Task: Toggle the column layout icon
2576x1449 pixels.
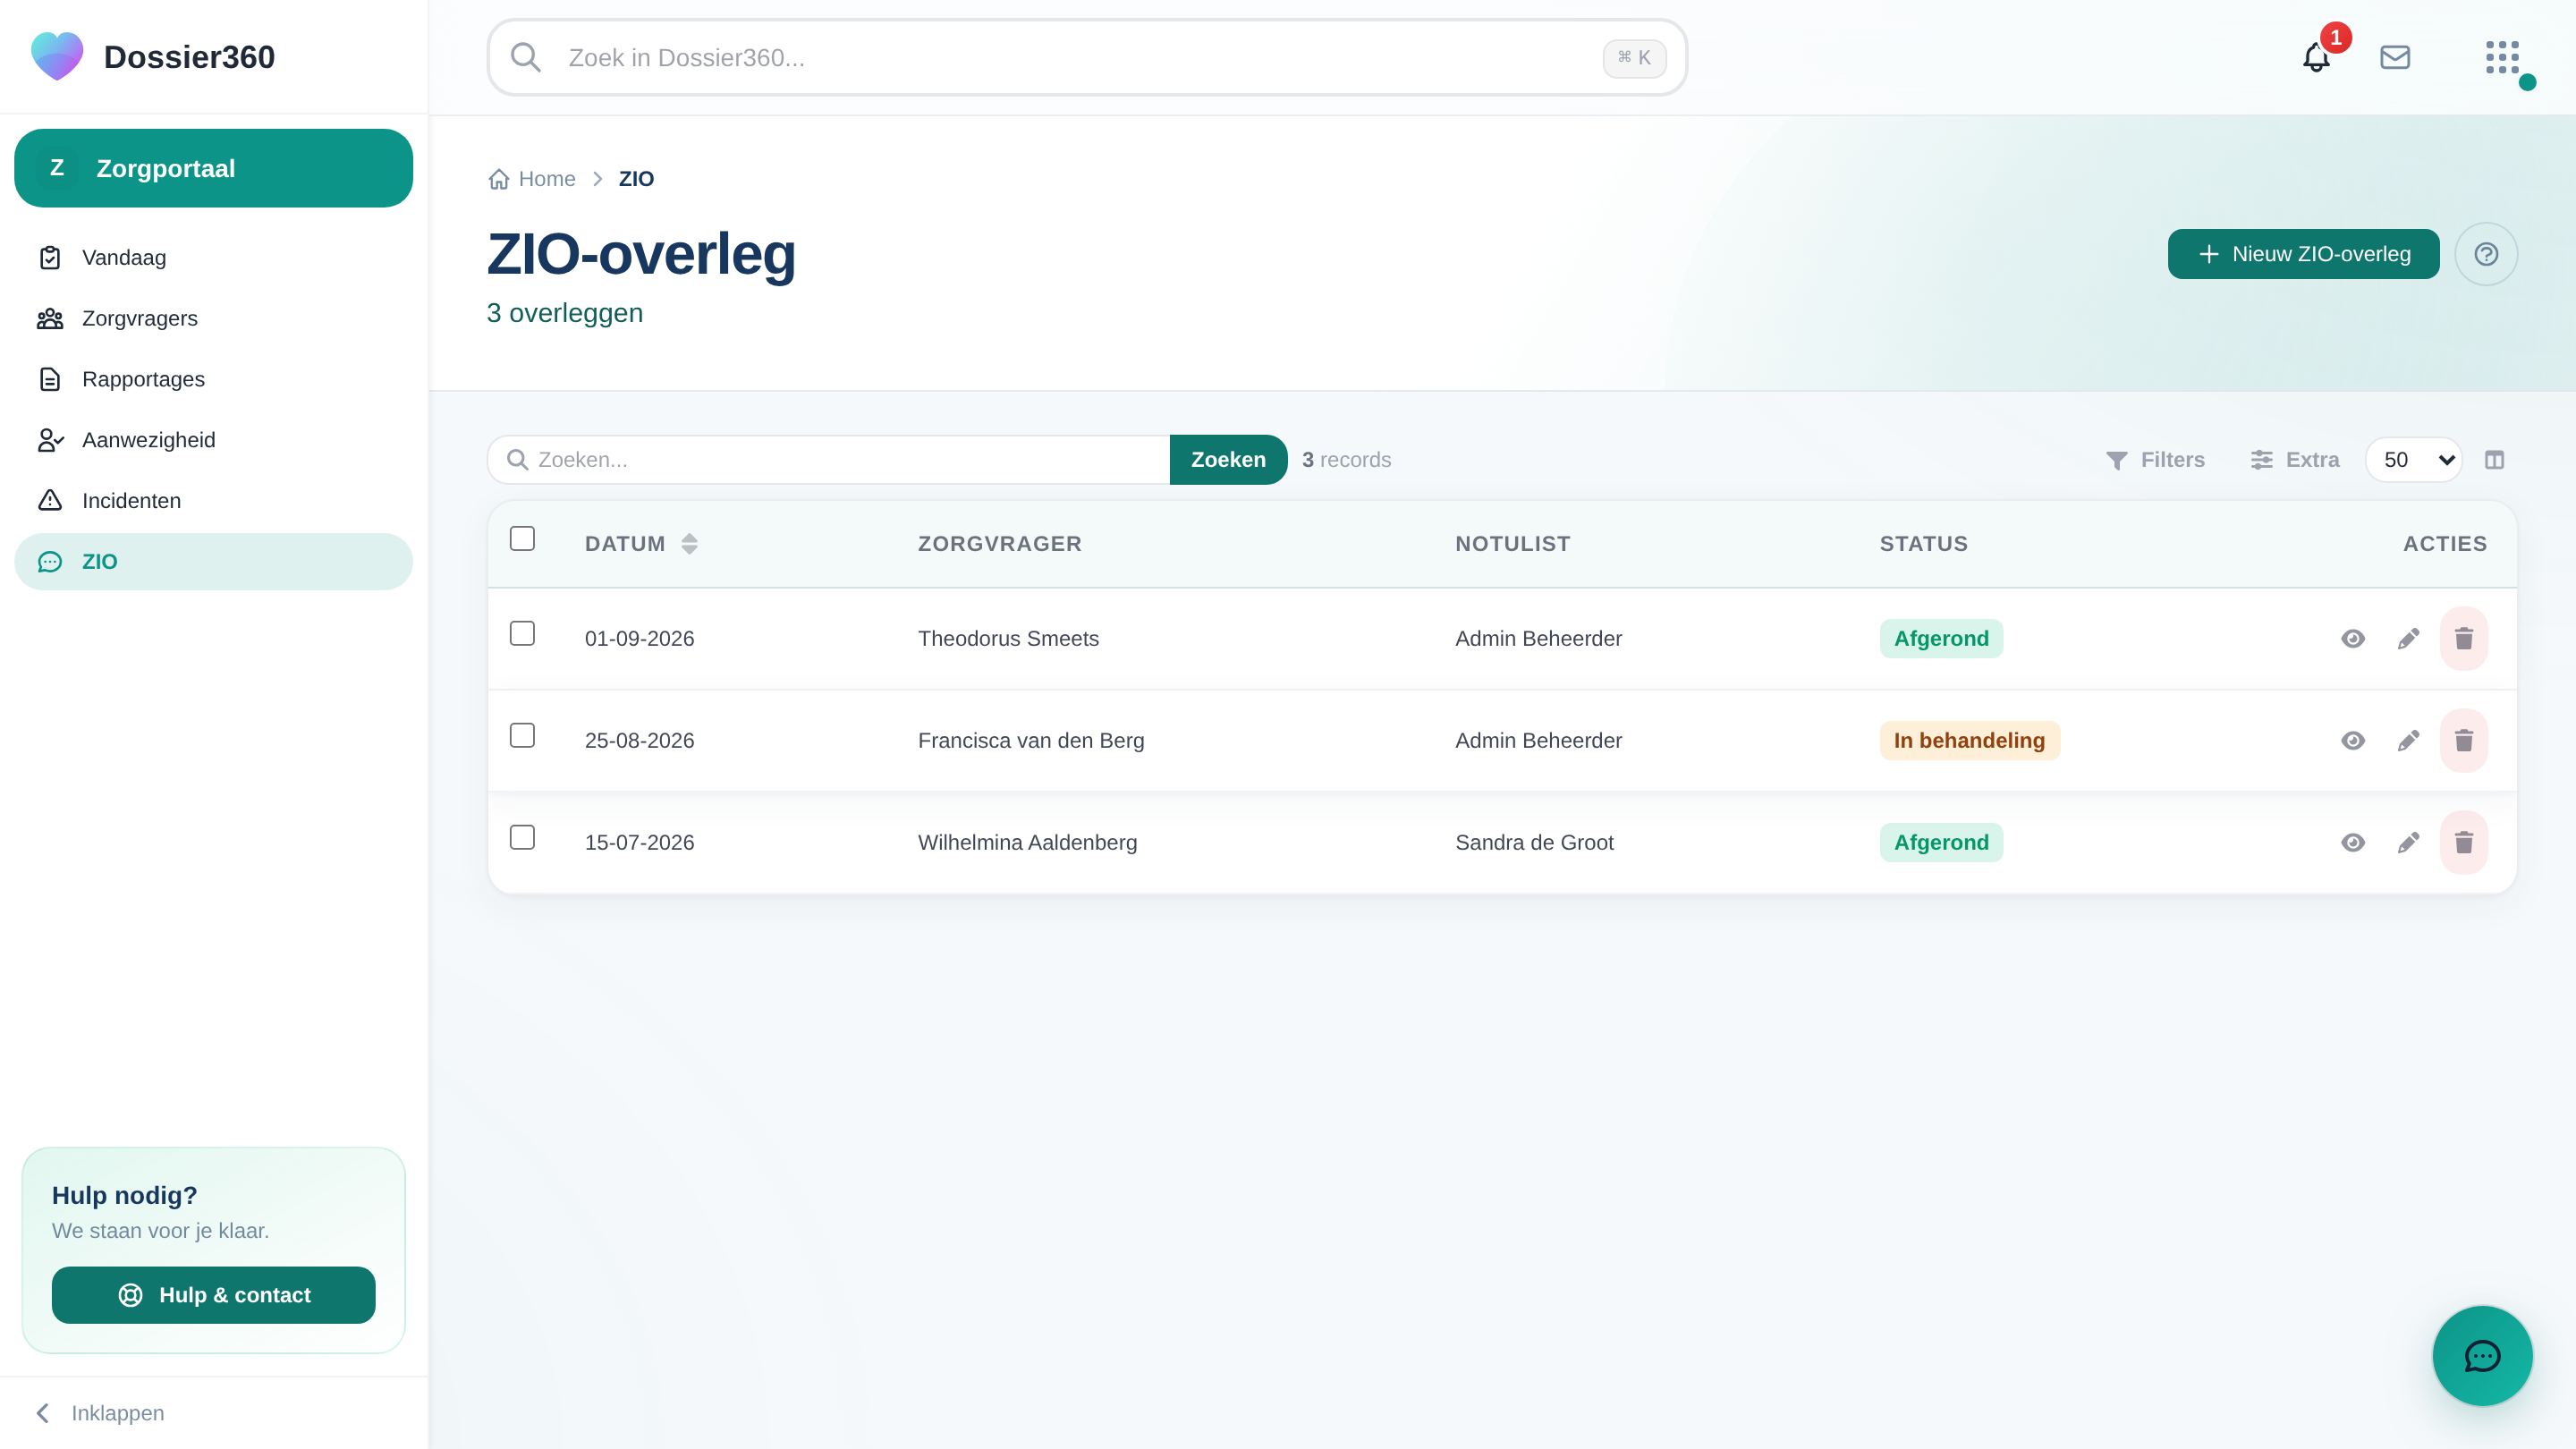Action: [2495, 460]
